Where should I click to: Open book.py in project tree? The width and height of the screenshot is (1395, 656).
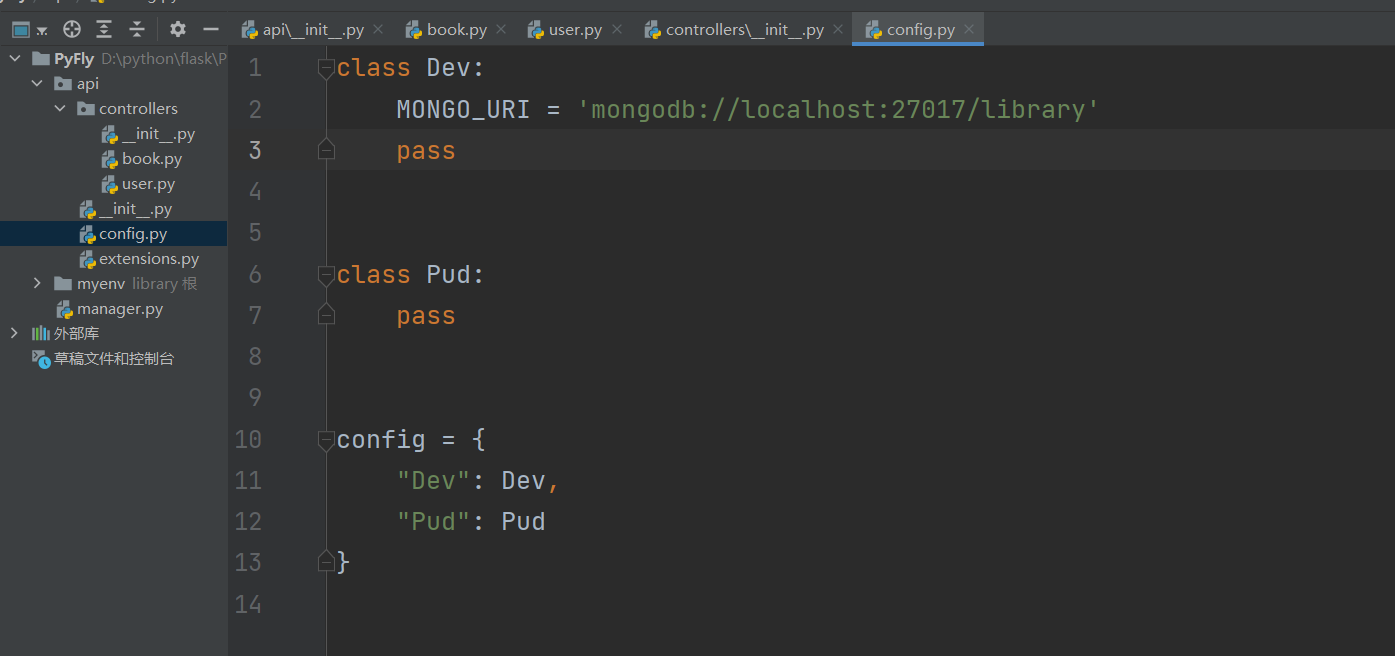point(152,159)
